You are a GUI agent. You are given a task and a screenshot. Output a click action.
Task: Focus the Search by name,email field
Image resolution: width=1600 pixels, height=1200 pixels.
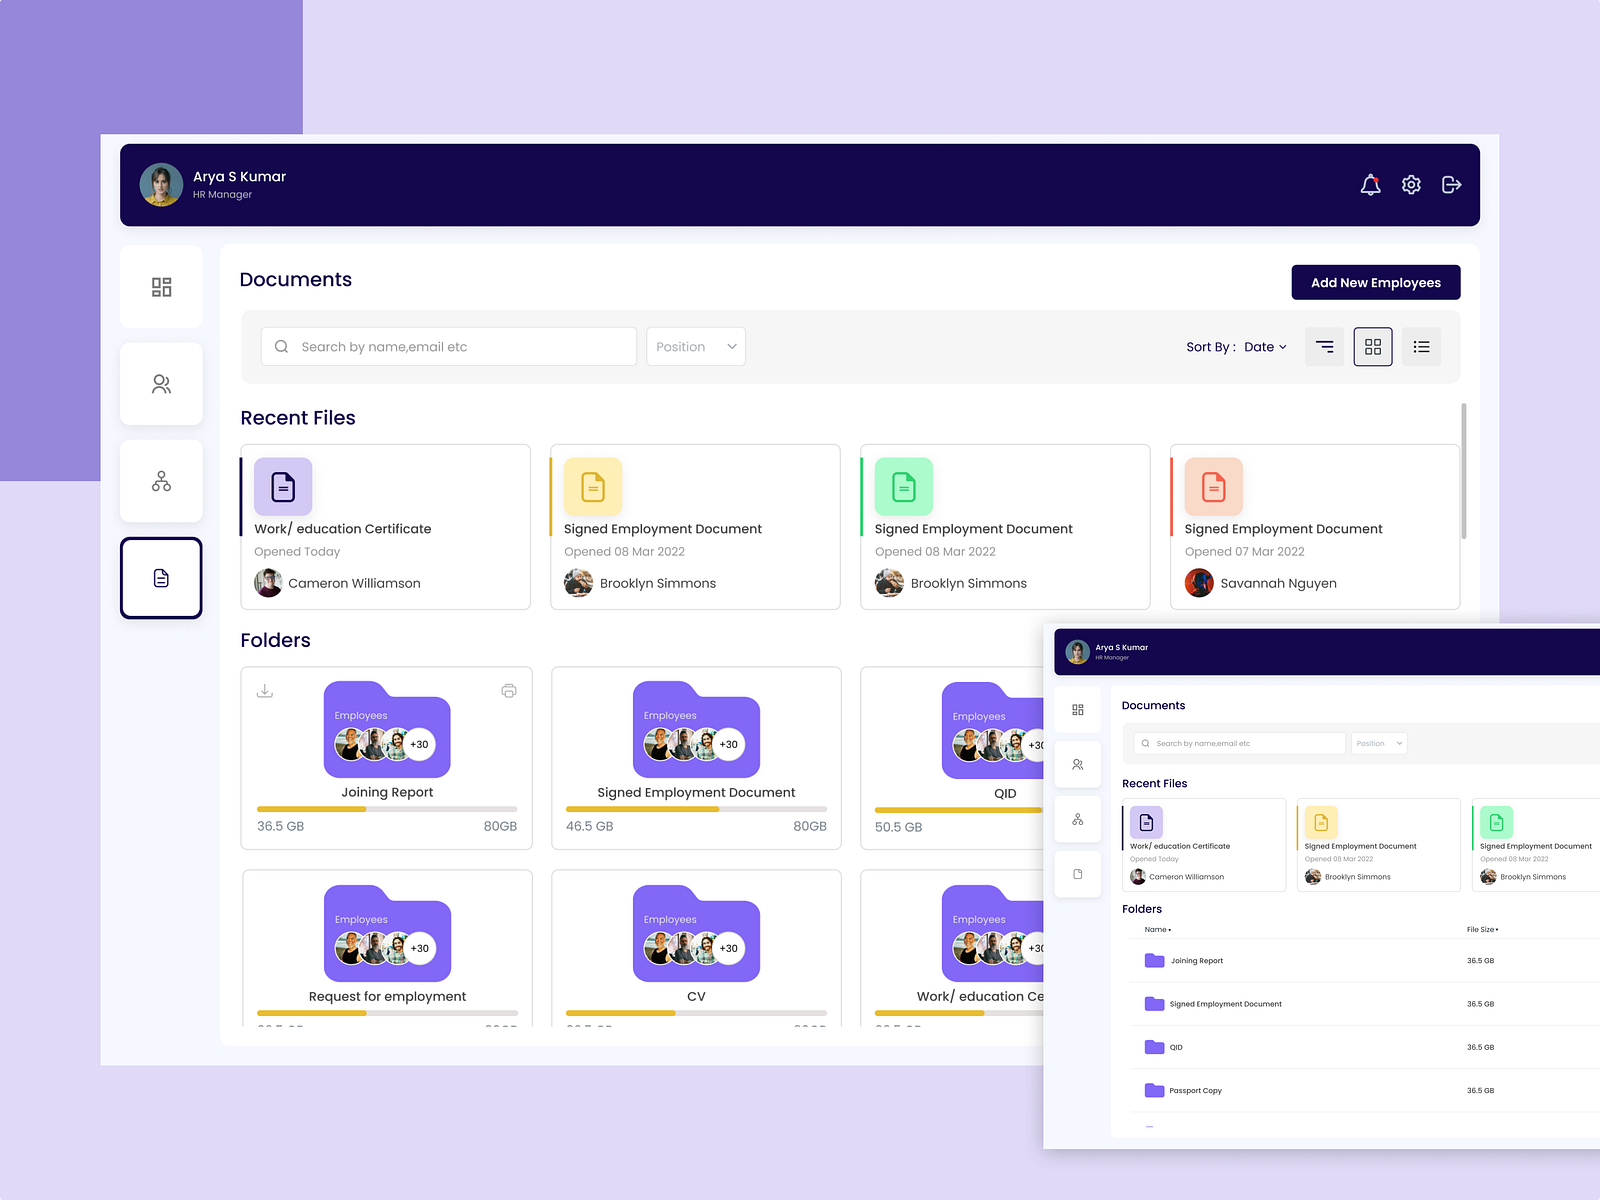click(x=449, y=347)
